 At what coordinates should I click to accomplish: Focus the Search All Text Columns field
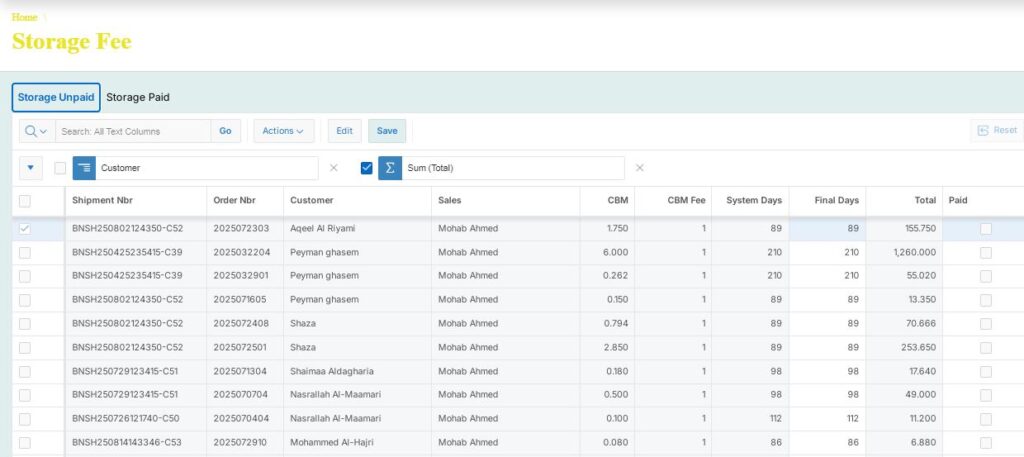(x=132, y=131)
